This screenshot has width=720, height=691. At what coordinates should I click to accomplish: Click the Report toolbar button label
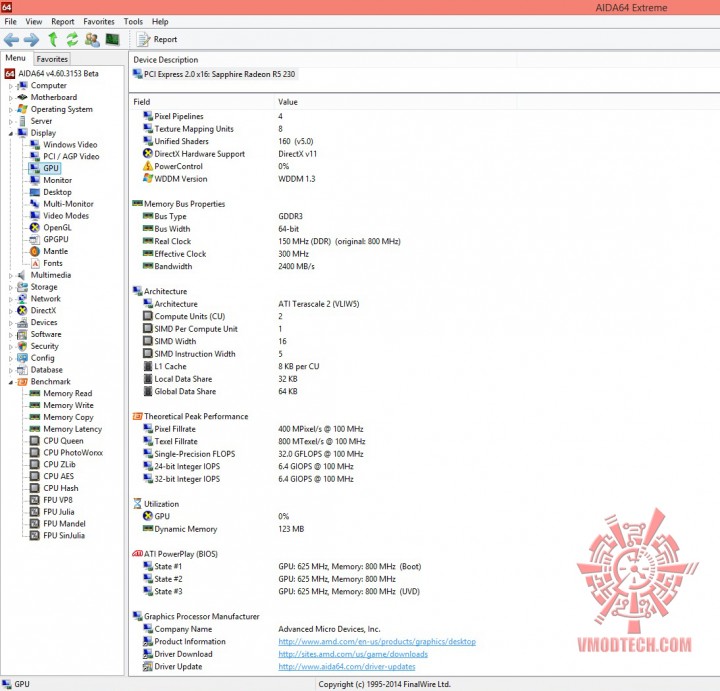(165, 39)
